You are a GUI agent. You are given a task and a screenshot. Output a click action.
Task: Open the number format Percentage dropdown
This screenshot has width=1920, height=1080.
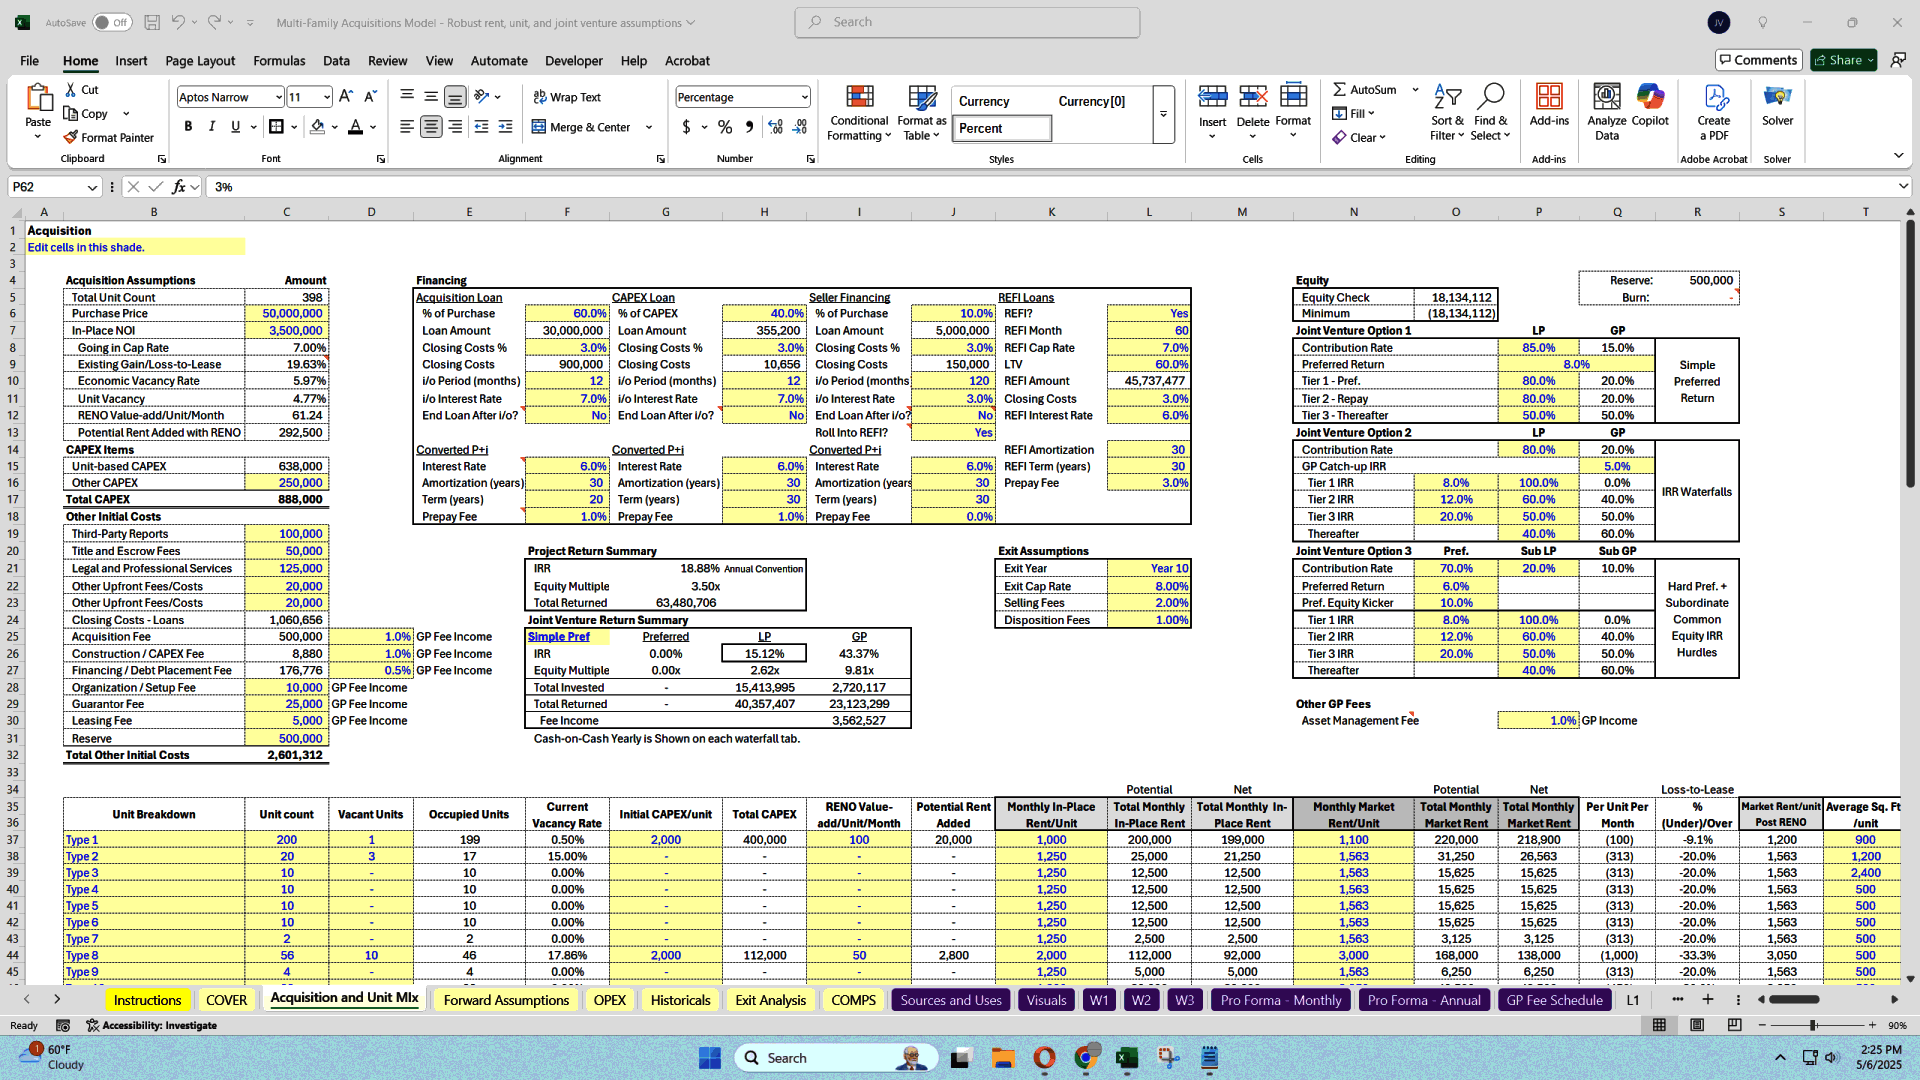click(x=804, y=97)
